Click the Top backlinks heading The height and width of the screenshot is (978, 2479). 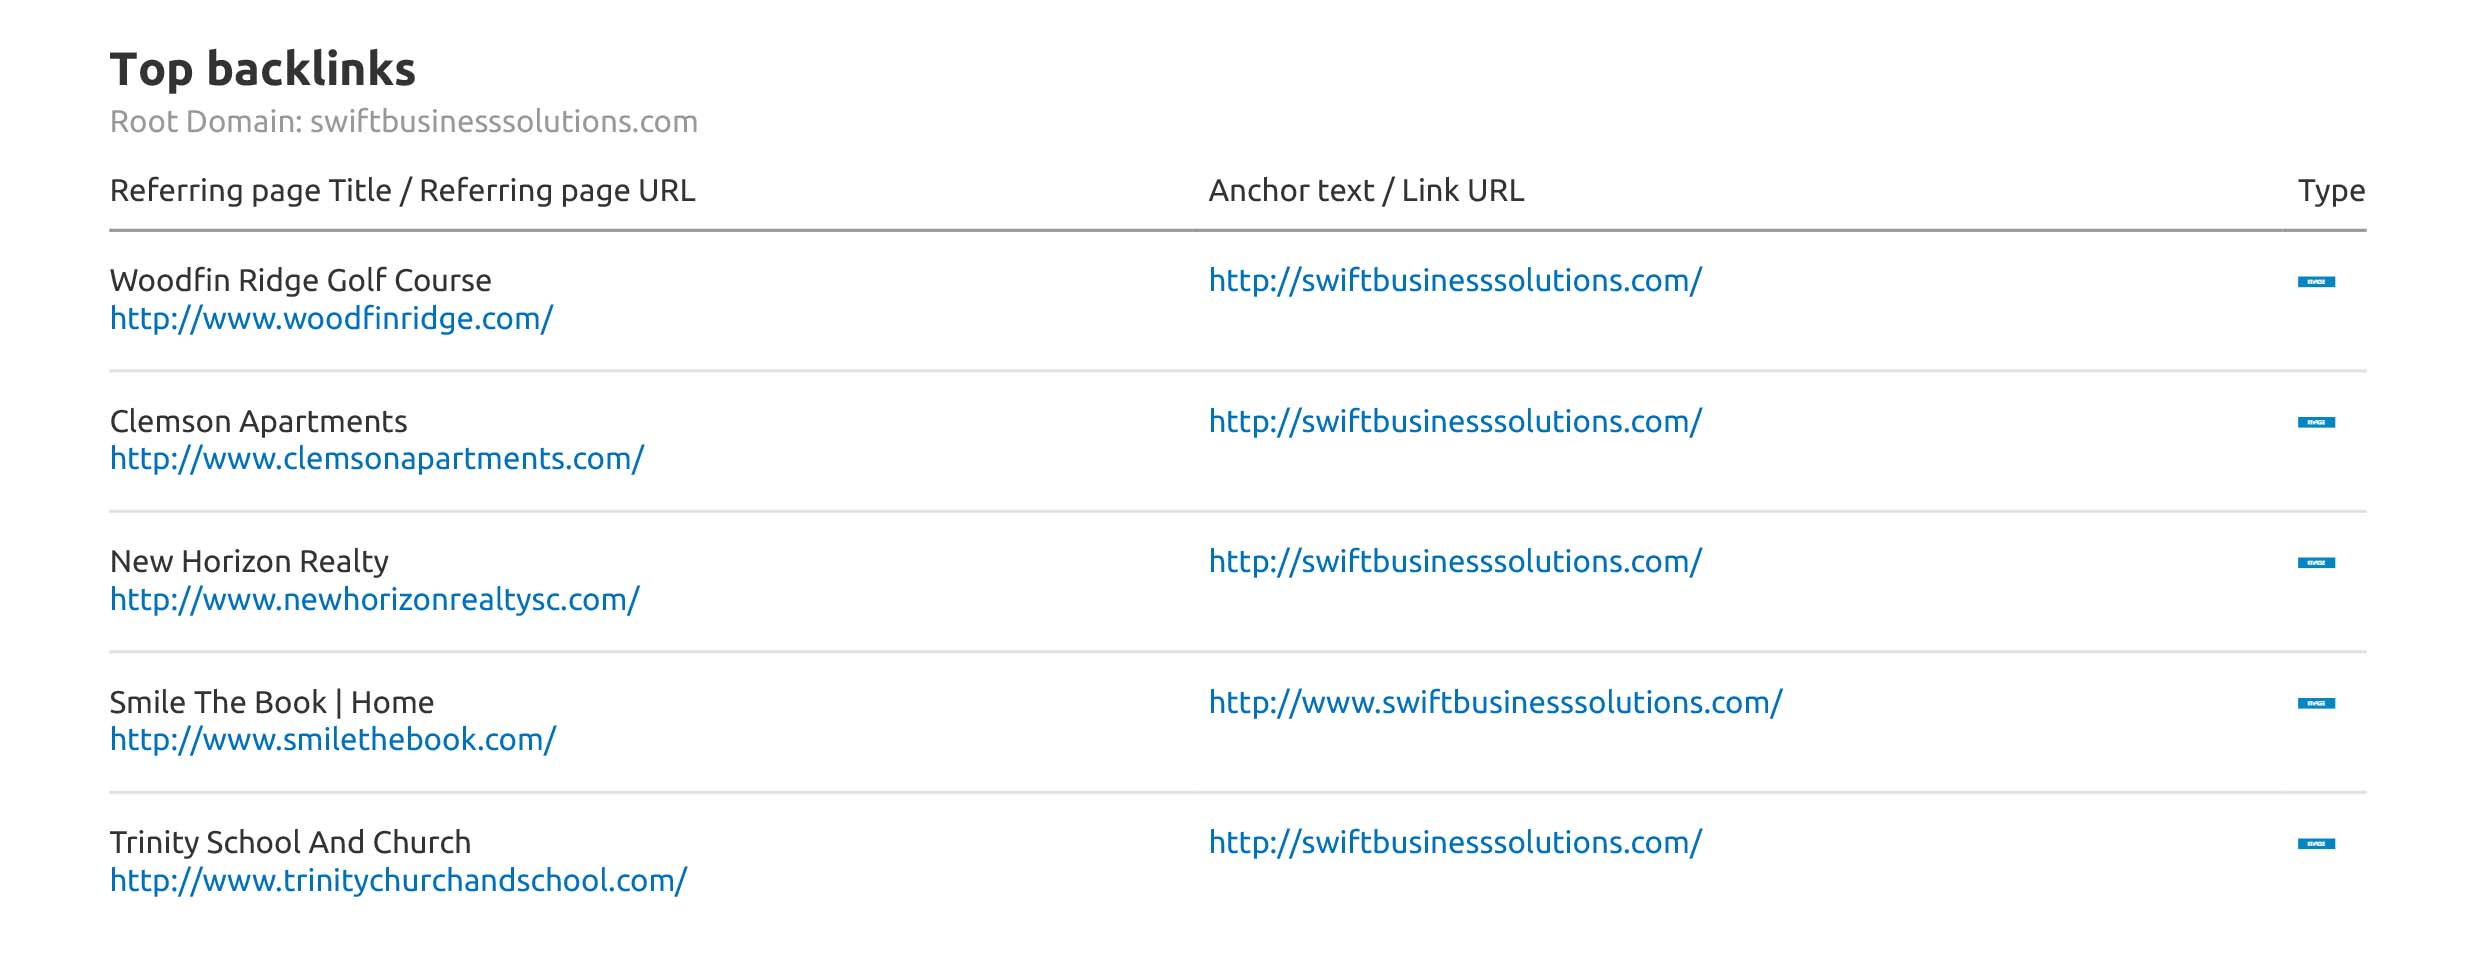pyautogui.click(x=262, y=70)
